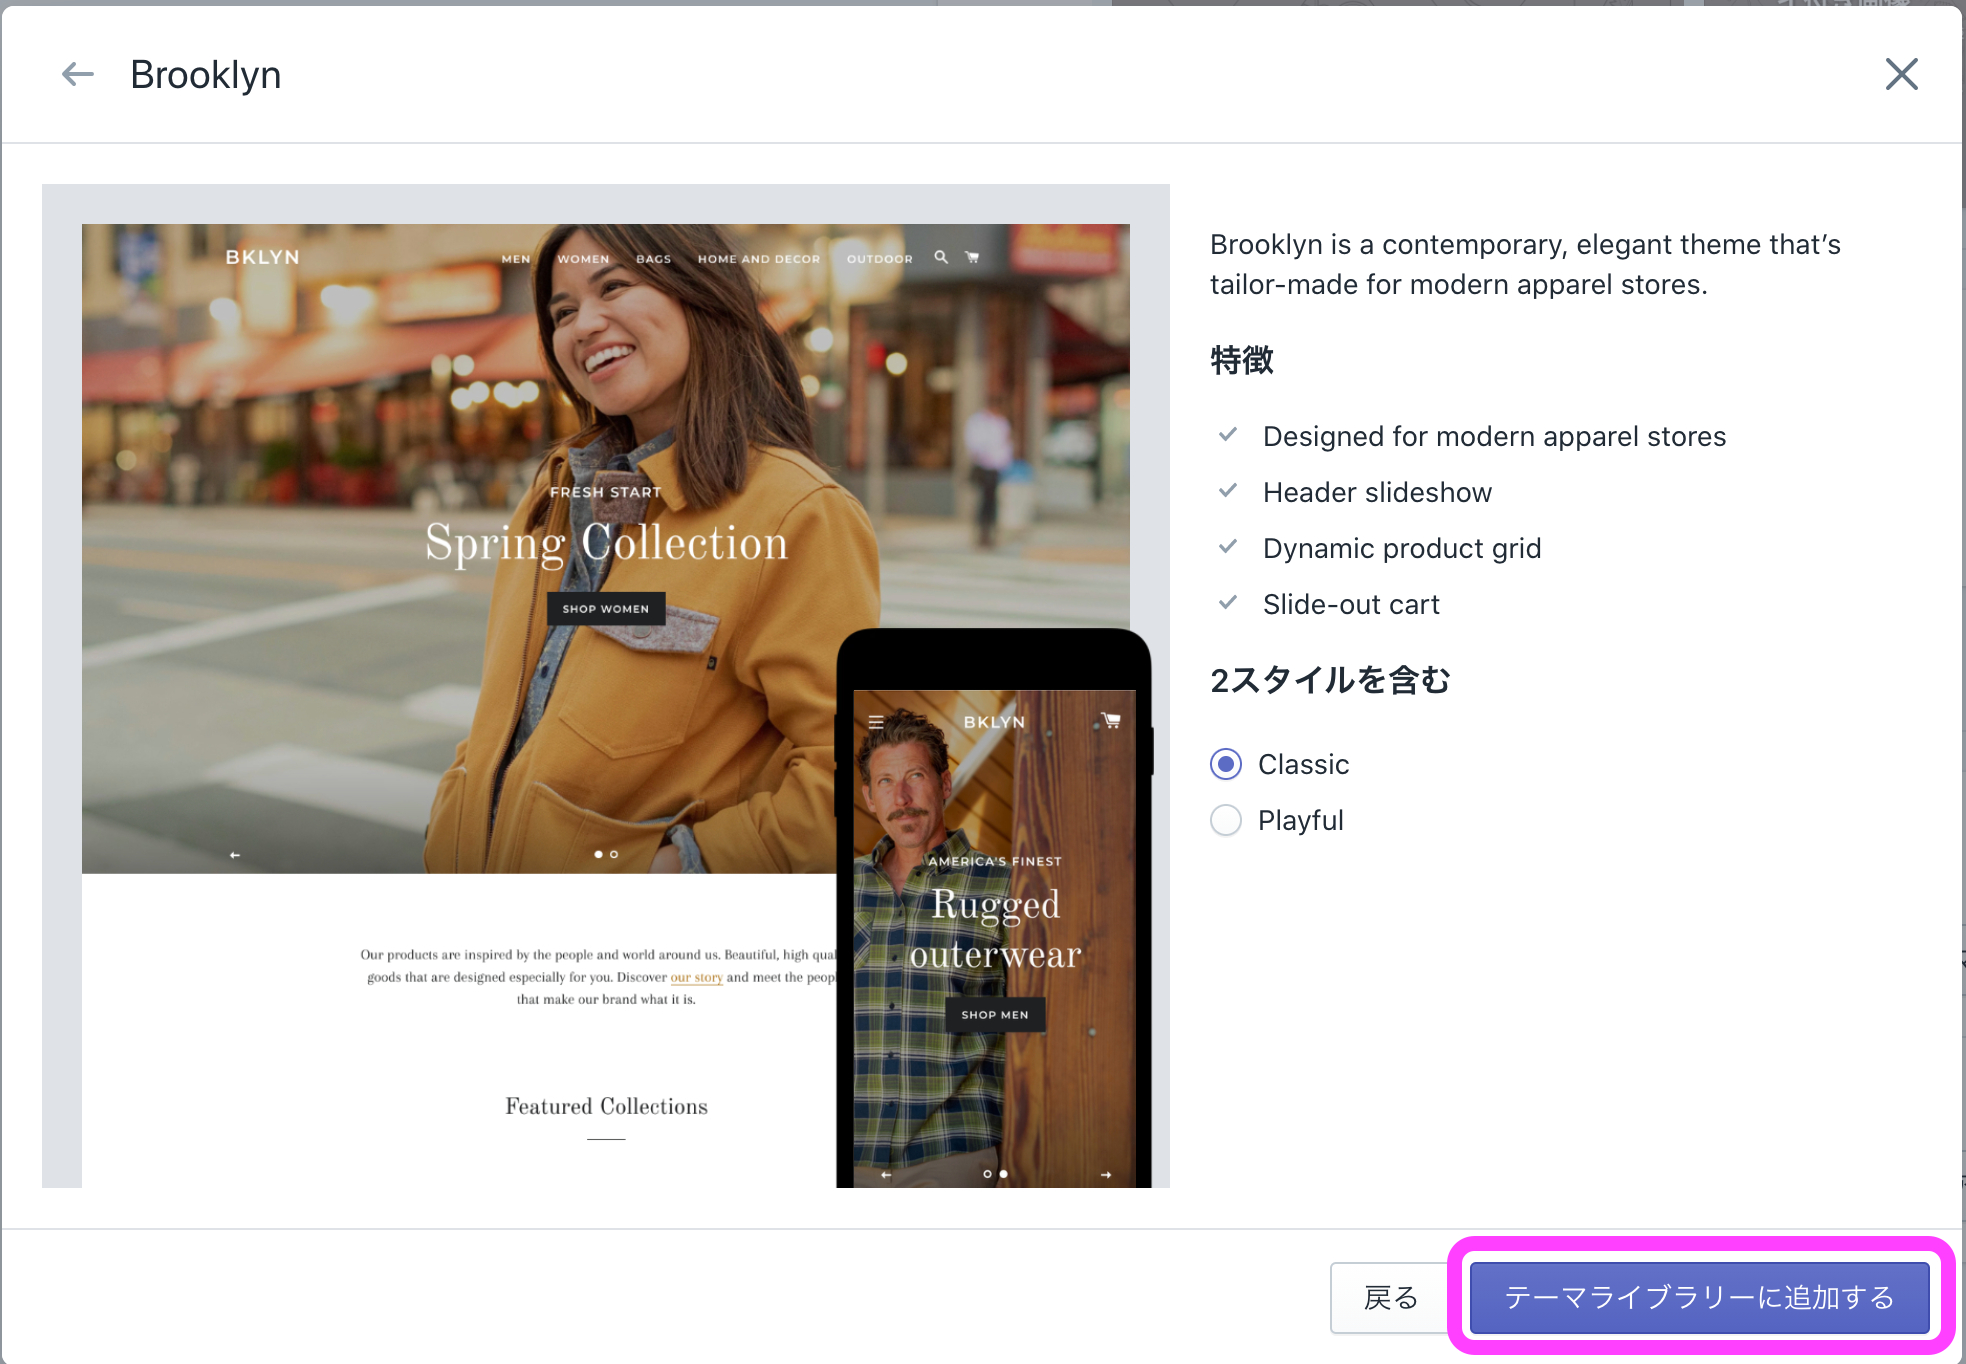The width and height of the screenshot is (1966, 1364).
Task: Click hamburger menu icon in mobile preview
Action: pyautogui.click(x=876, y=722)
